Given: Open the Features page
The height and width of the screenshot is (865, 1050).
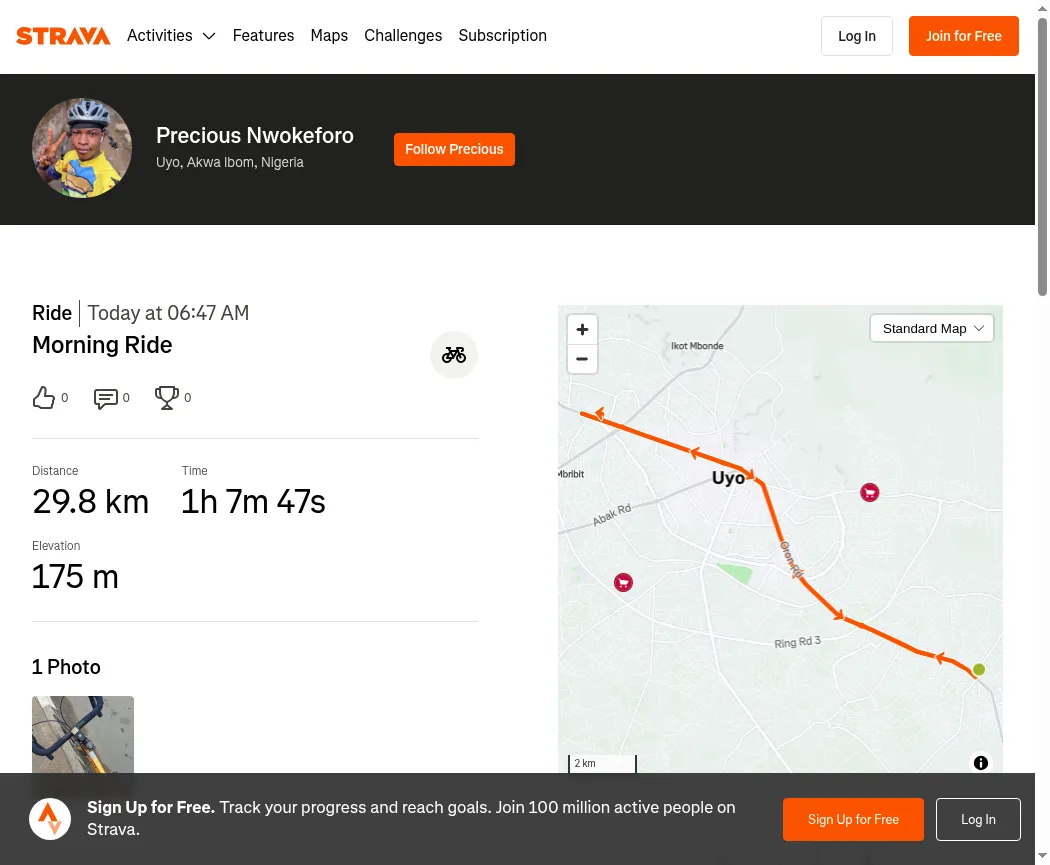Looking at the screenshot, I should pos(263,35).
